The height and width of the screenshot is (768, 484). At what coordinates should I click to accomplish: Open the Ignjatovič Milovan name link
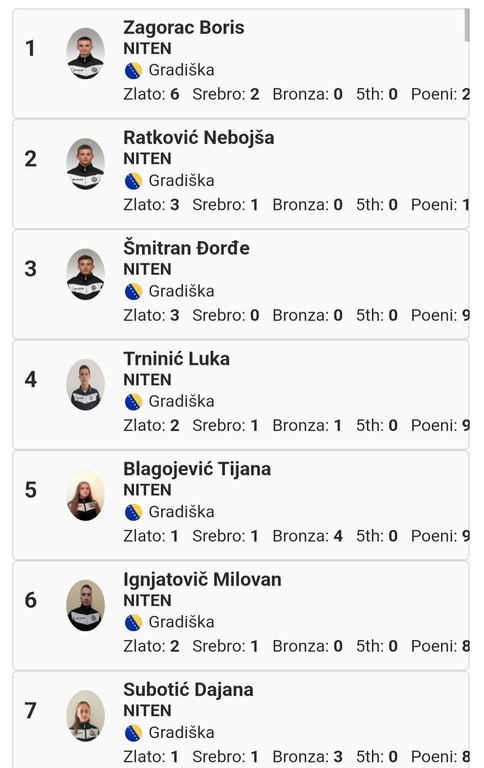coord(202,580)
